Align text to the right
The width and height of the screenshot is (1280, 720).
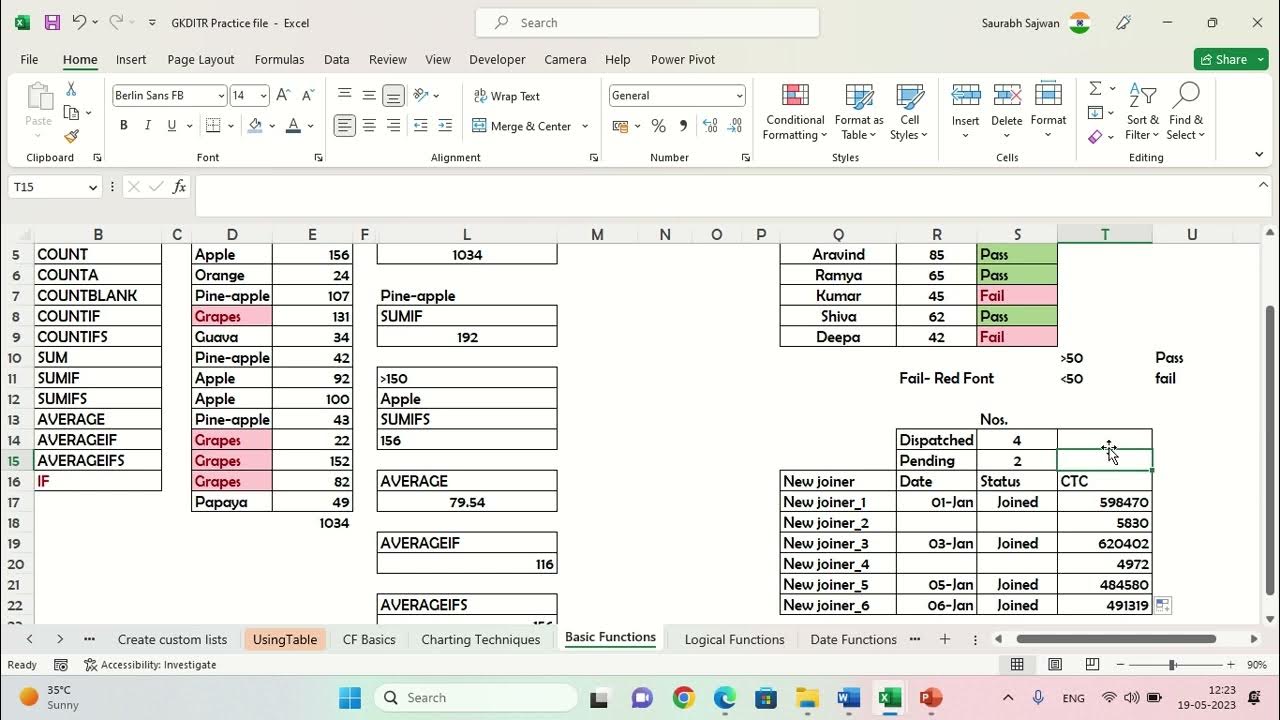coord(393,126)
